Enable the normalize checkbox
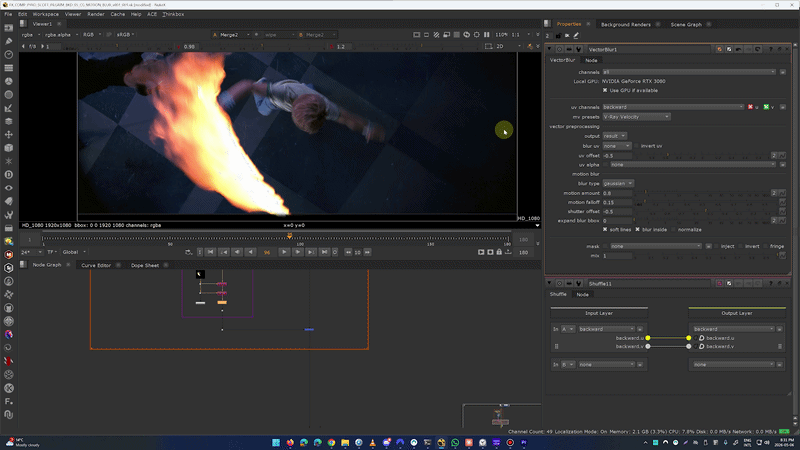 coord(674,230)
